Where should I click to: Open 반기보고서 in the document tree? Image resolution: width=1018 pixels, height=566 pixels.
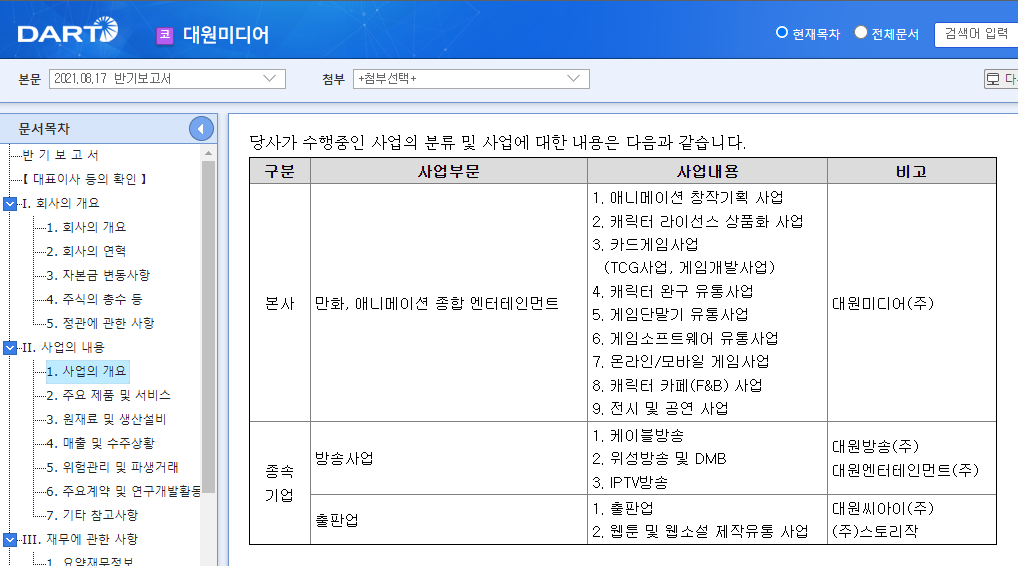[60, 155]
